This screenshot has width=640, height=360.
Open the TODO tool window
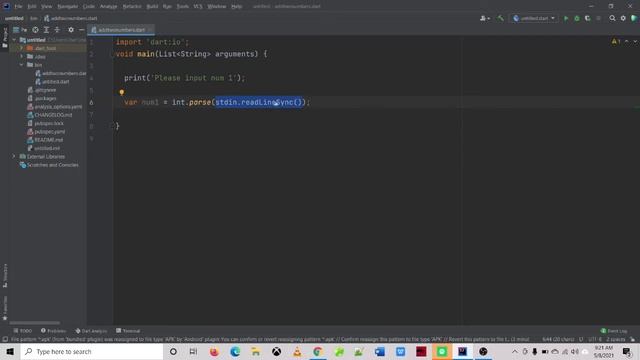click(x=22, y=331)
